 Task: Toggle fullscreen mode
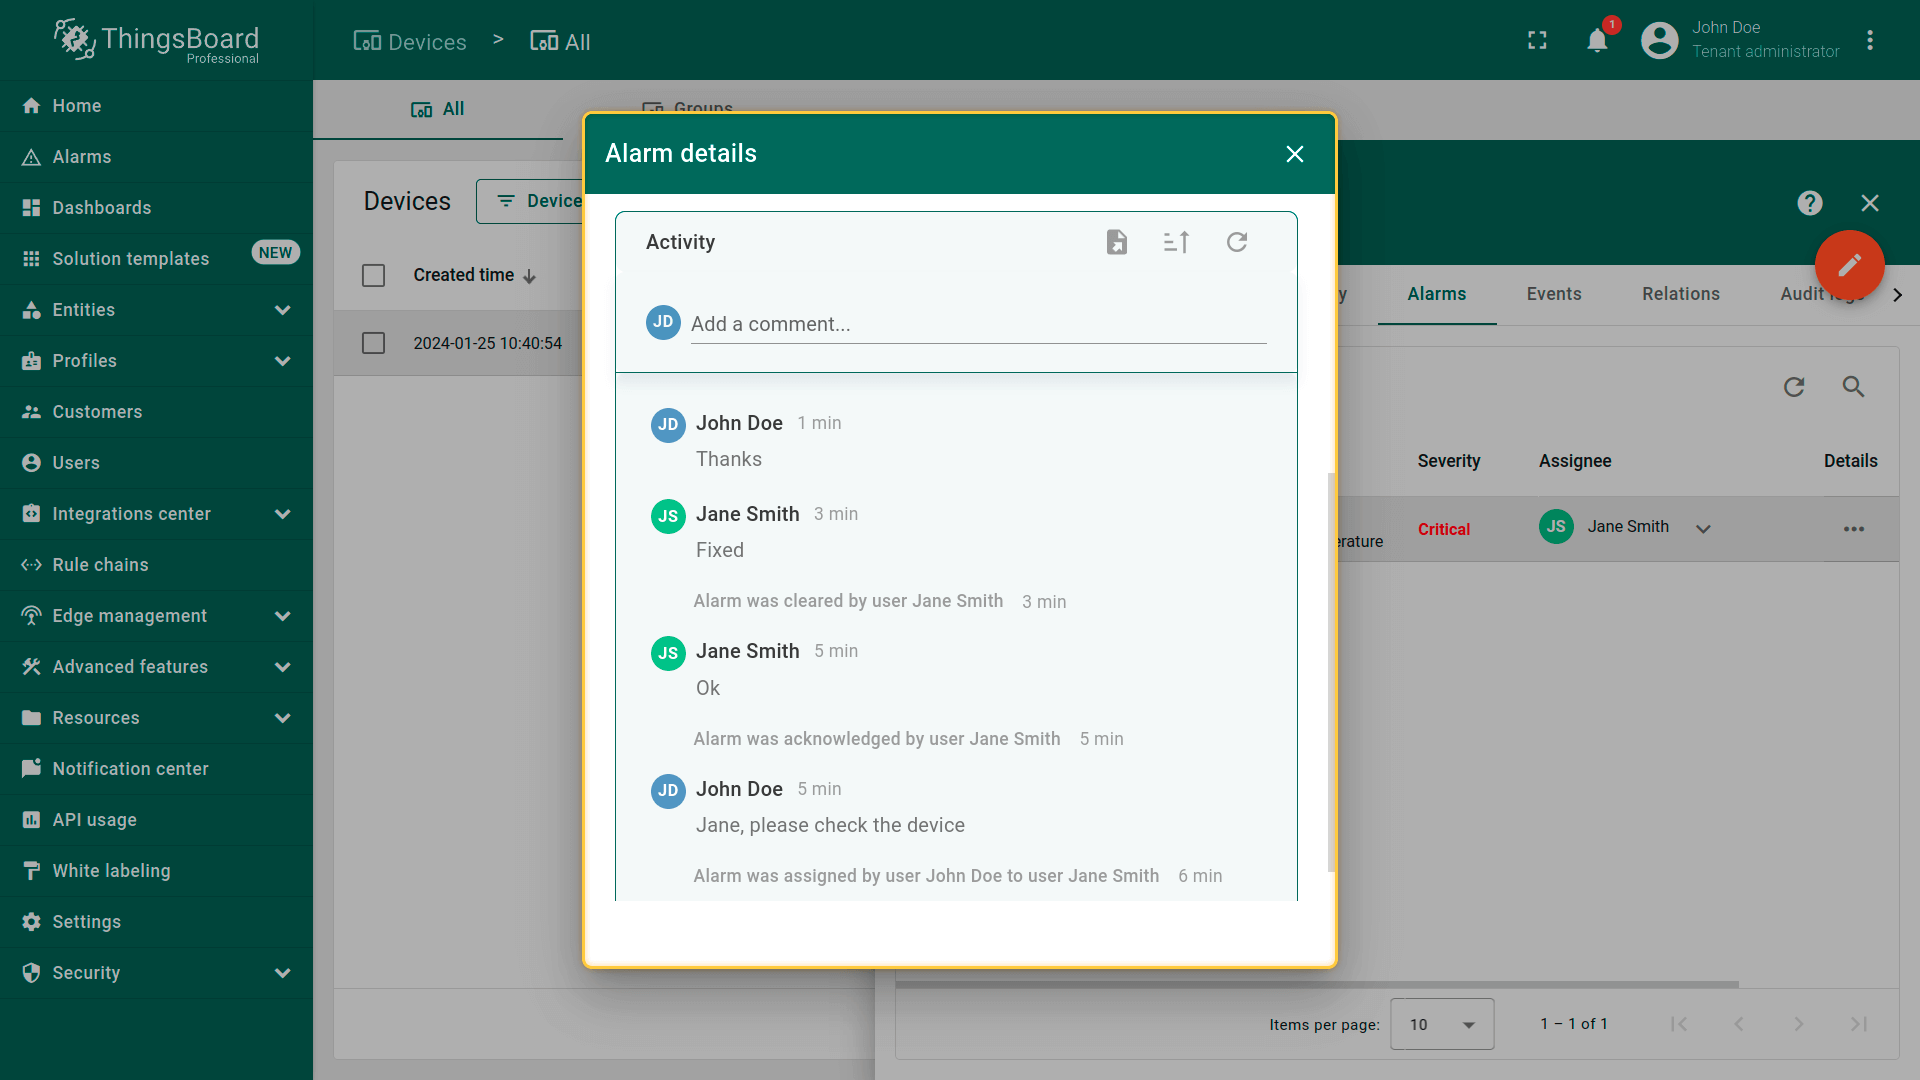pos(1537,40)
